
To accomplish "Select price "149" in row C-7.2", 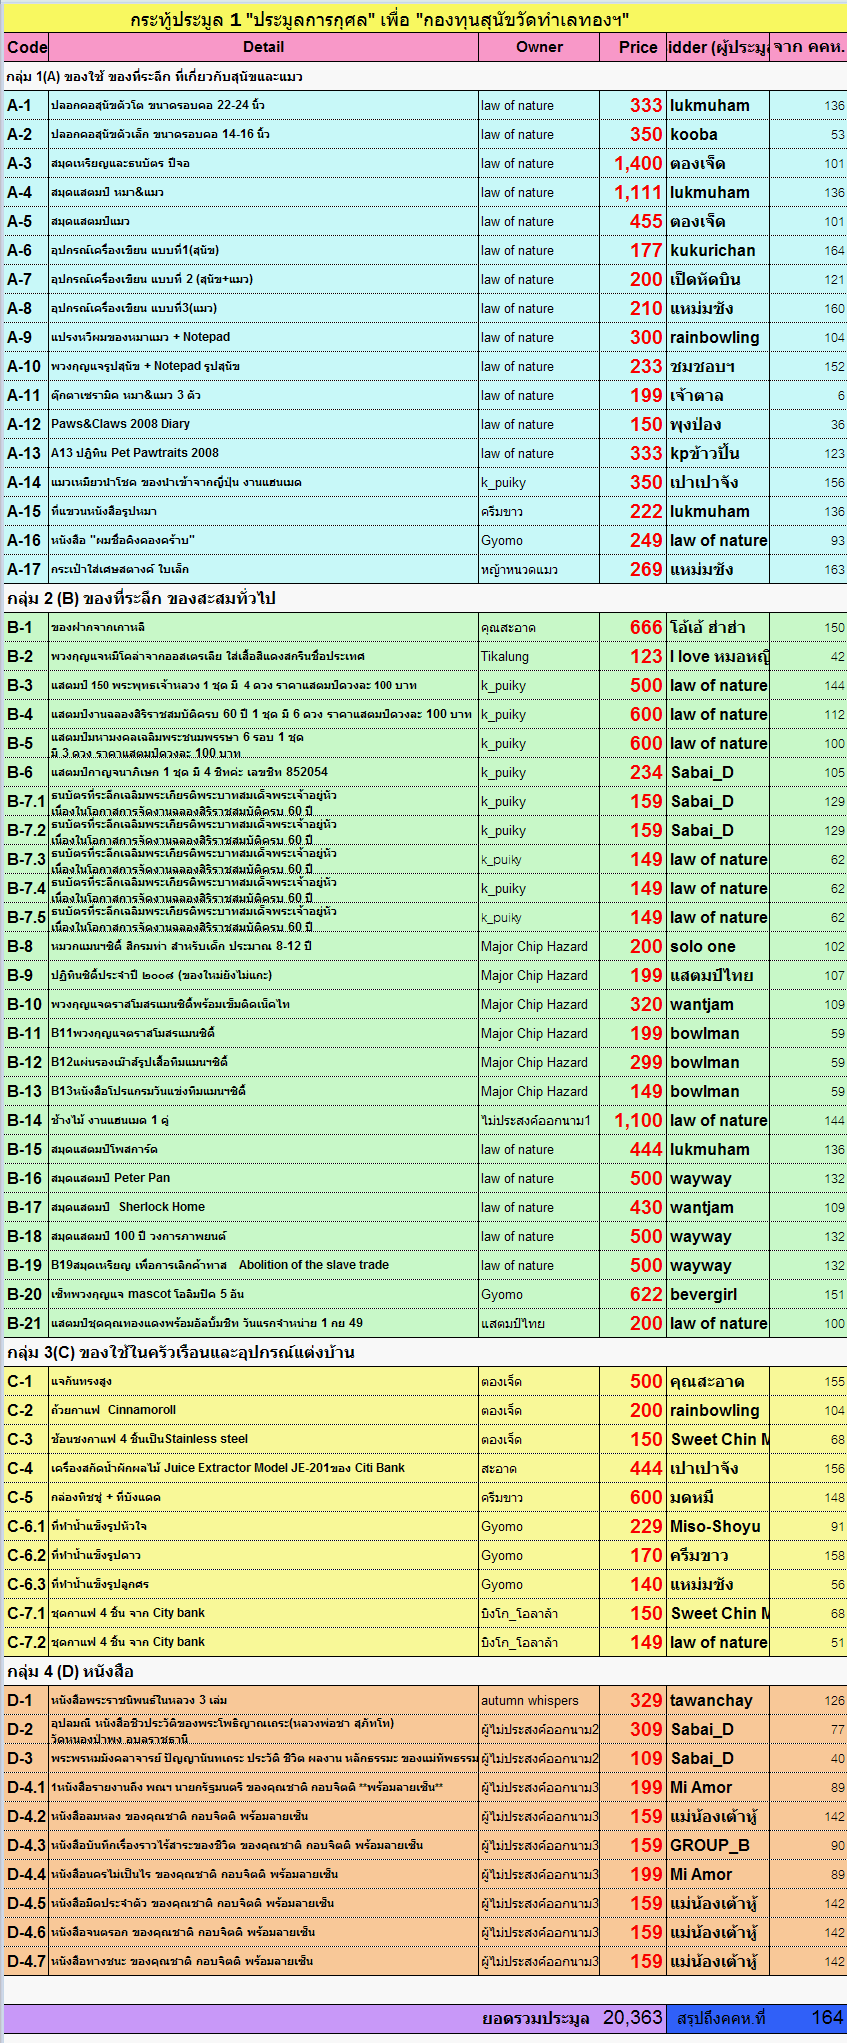I will point(646,1642).
